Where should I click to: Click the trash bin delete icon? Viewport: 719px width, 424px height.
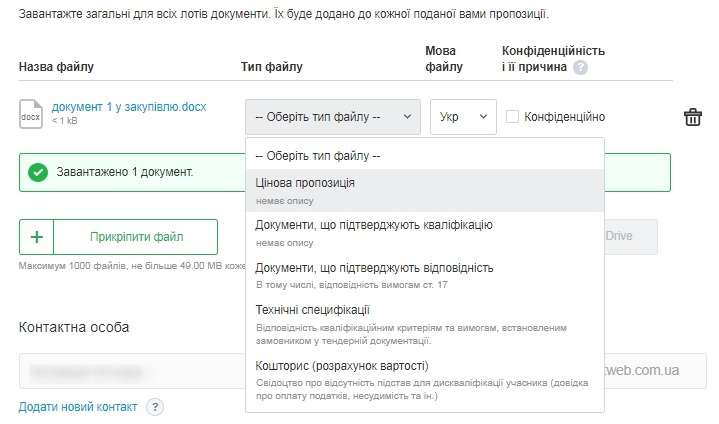[692, 117]
